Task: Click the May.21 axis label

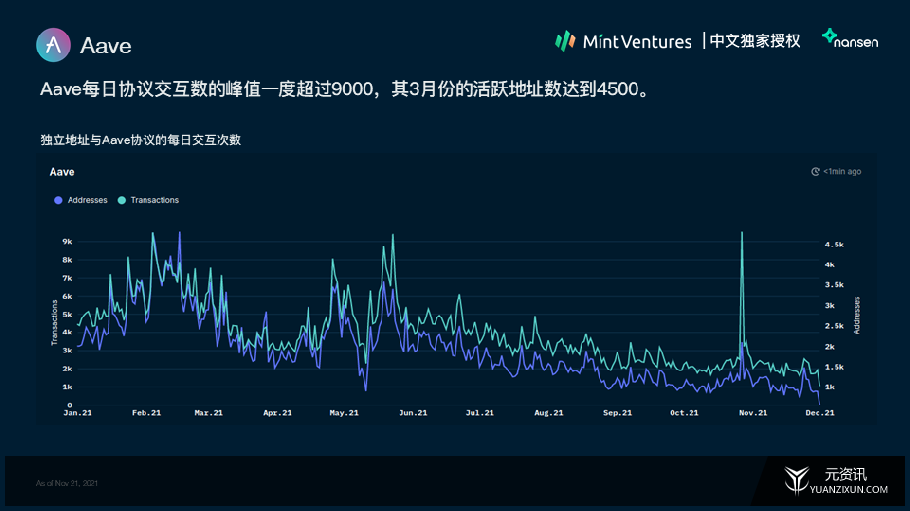Action: (x=344, y=413)
